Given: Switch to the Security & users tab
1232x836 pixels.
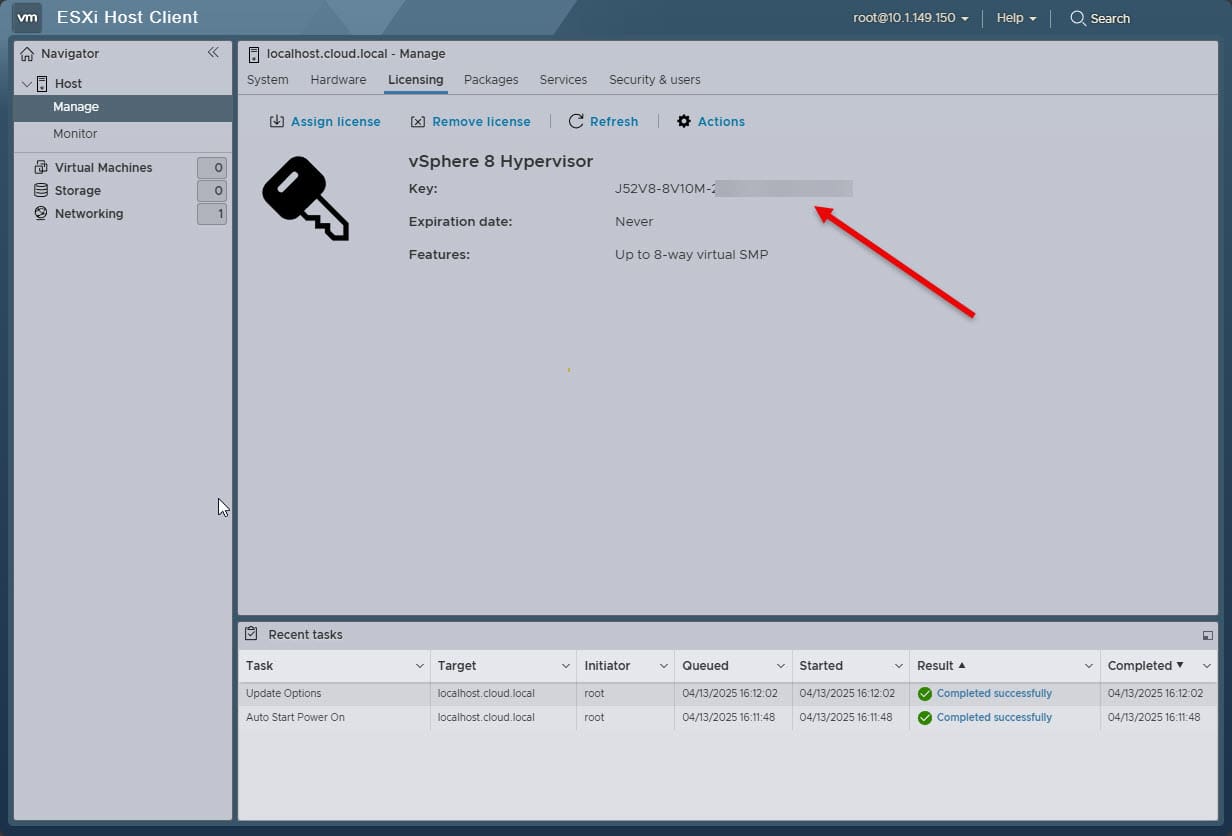Looking at the screenshot, I should click(x=654, y=80).
